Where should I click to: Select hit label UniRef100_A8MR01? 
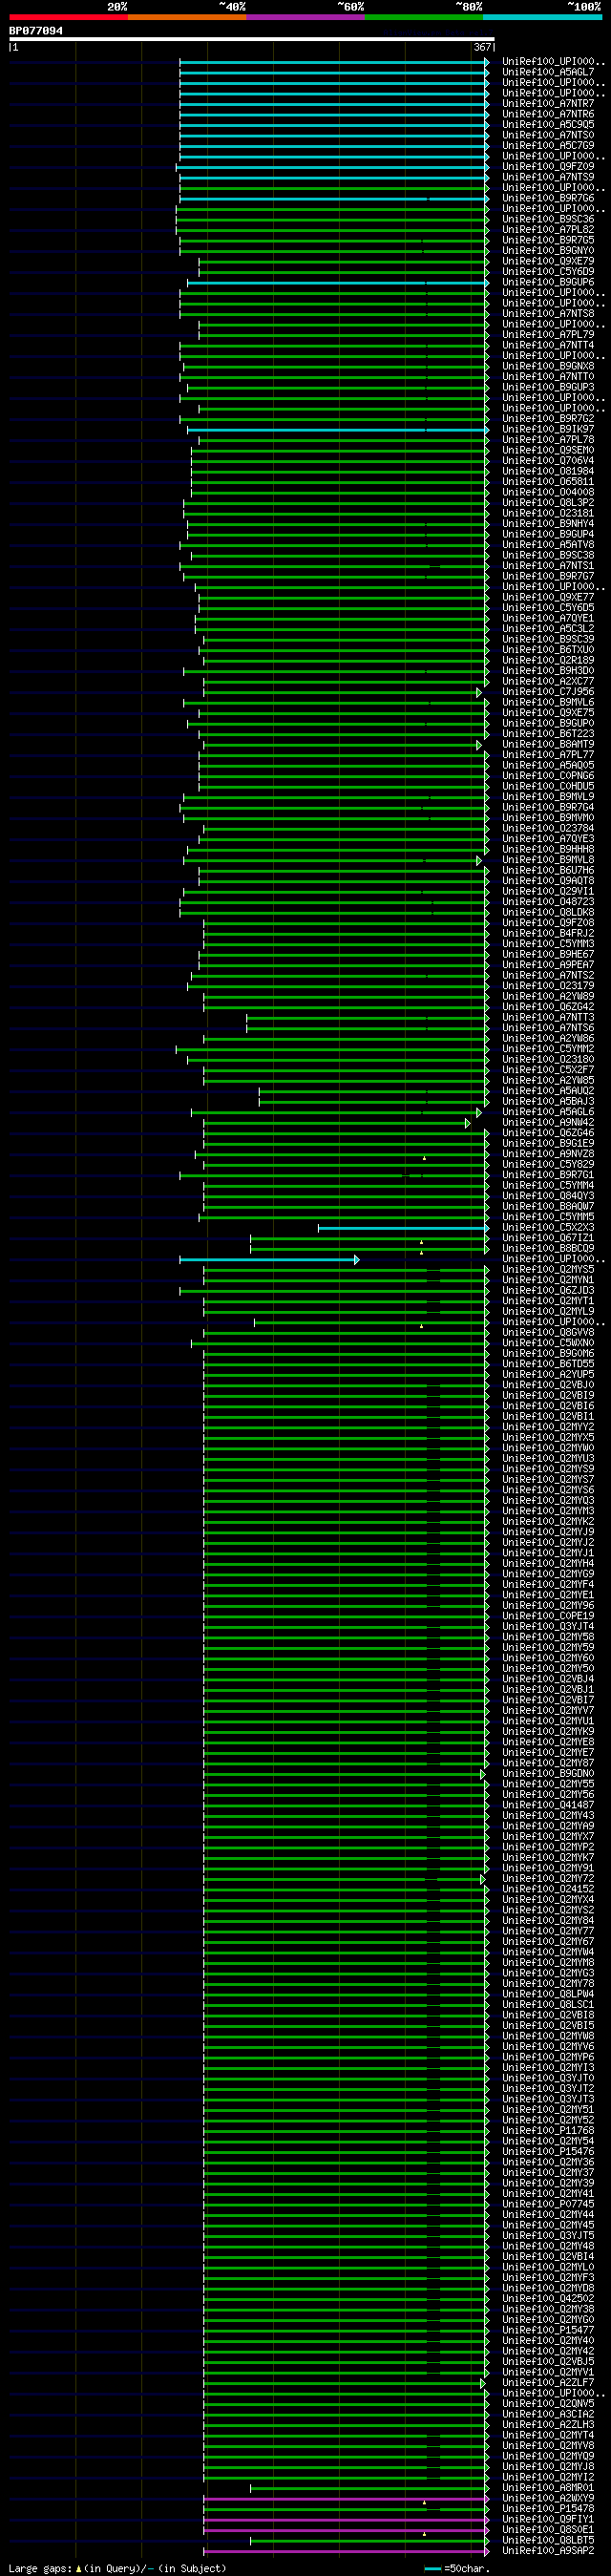point(548,2488)
